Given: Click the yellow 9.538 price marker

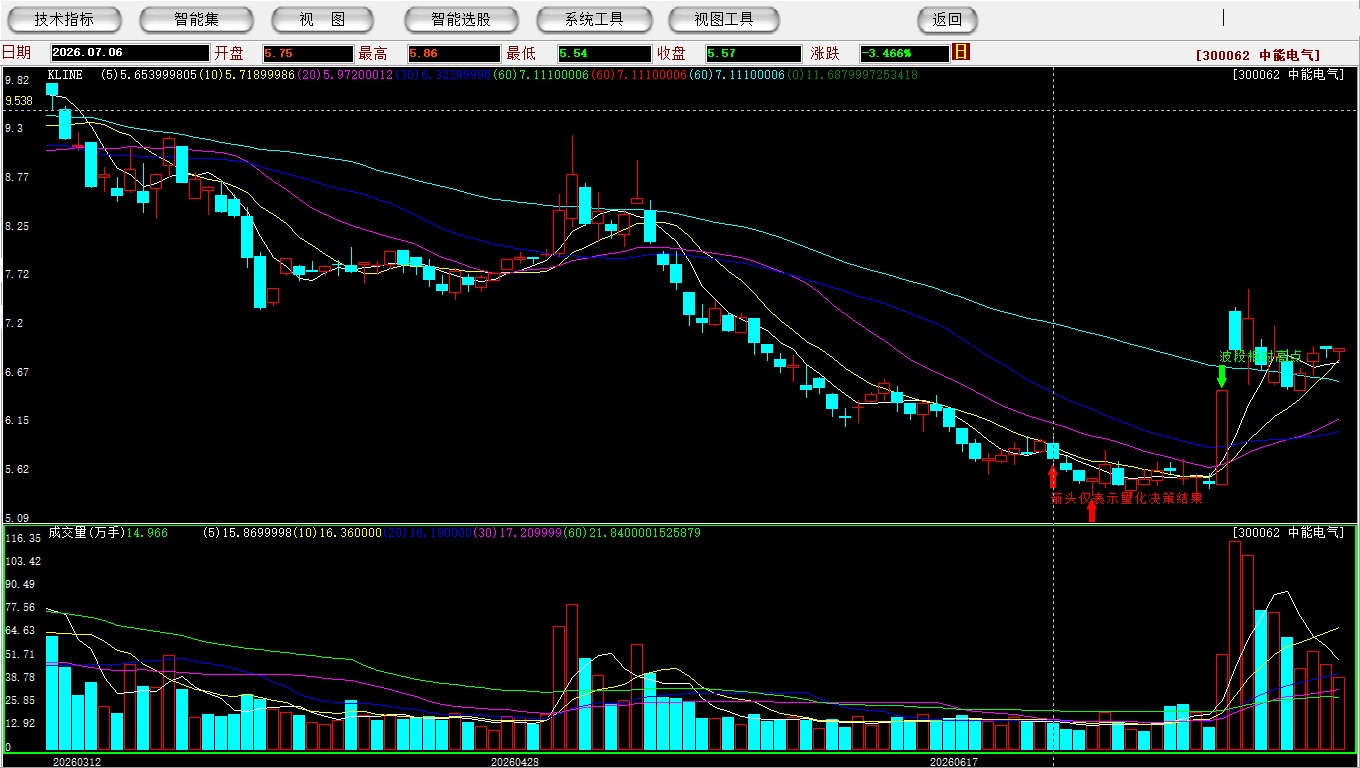Looking at the screenshot, I should [19, 101].
